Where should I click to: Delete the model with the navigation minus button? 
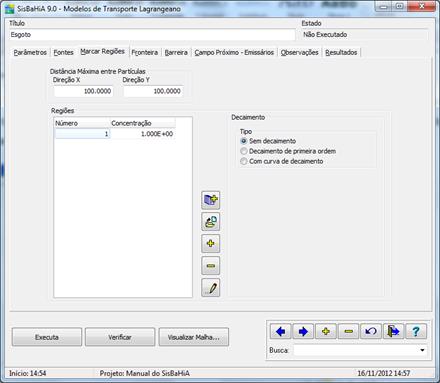(x=348, y=331)
